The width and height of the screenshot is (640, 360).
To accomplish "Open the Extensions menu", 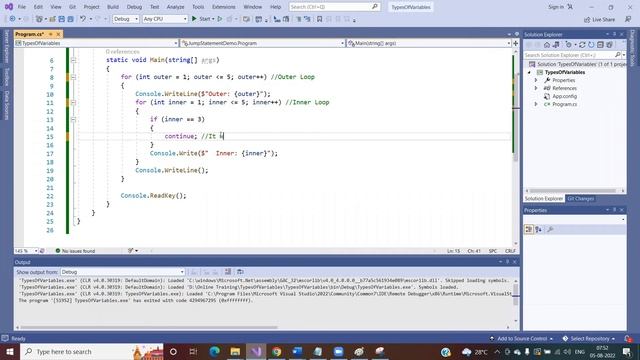I will point(224,7).
